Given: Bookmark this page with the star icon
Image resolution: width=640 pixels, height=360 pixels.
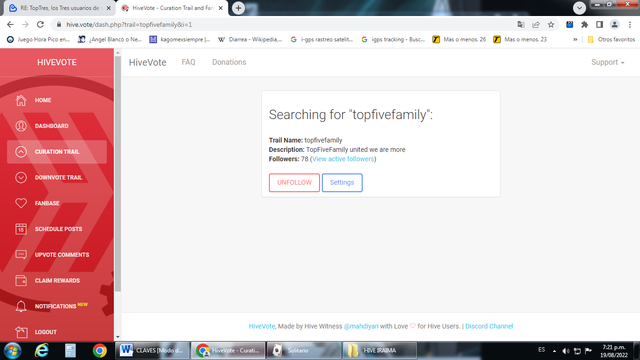Looking at the screenshot, I should click(x=551, y=24).
